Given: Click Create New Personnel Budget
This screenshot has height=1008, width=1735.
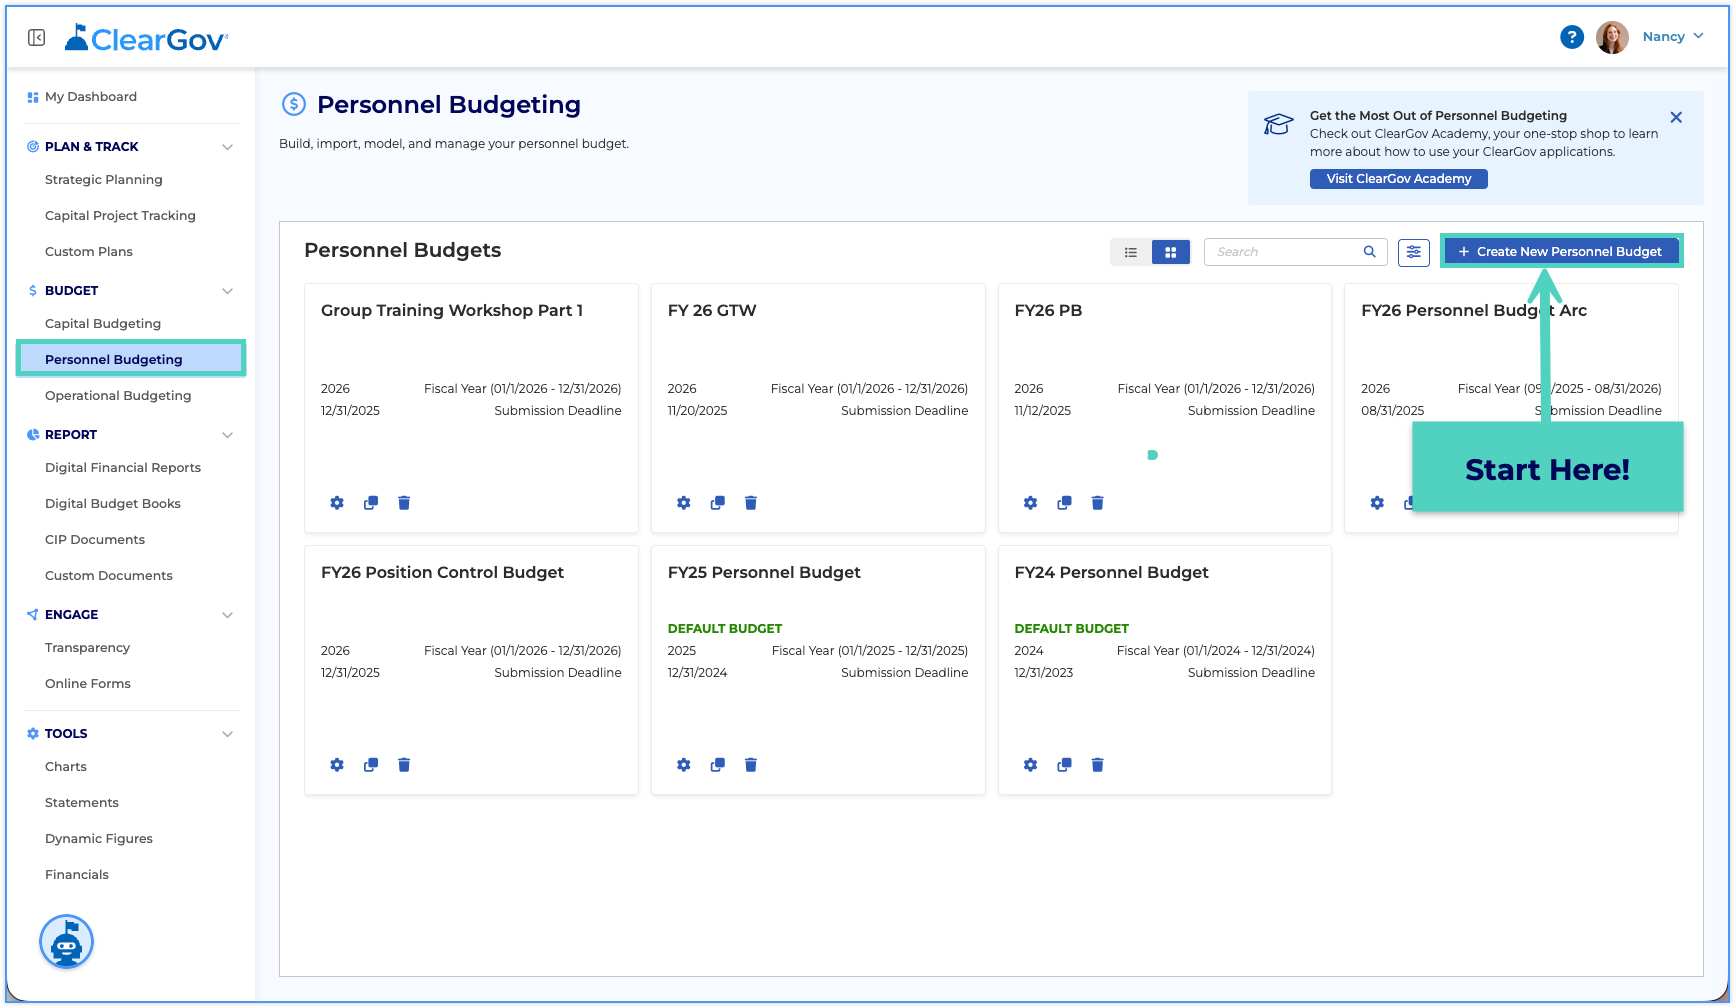Looking at the screenshot, I should tap(1561, 252).
